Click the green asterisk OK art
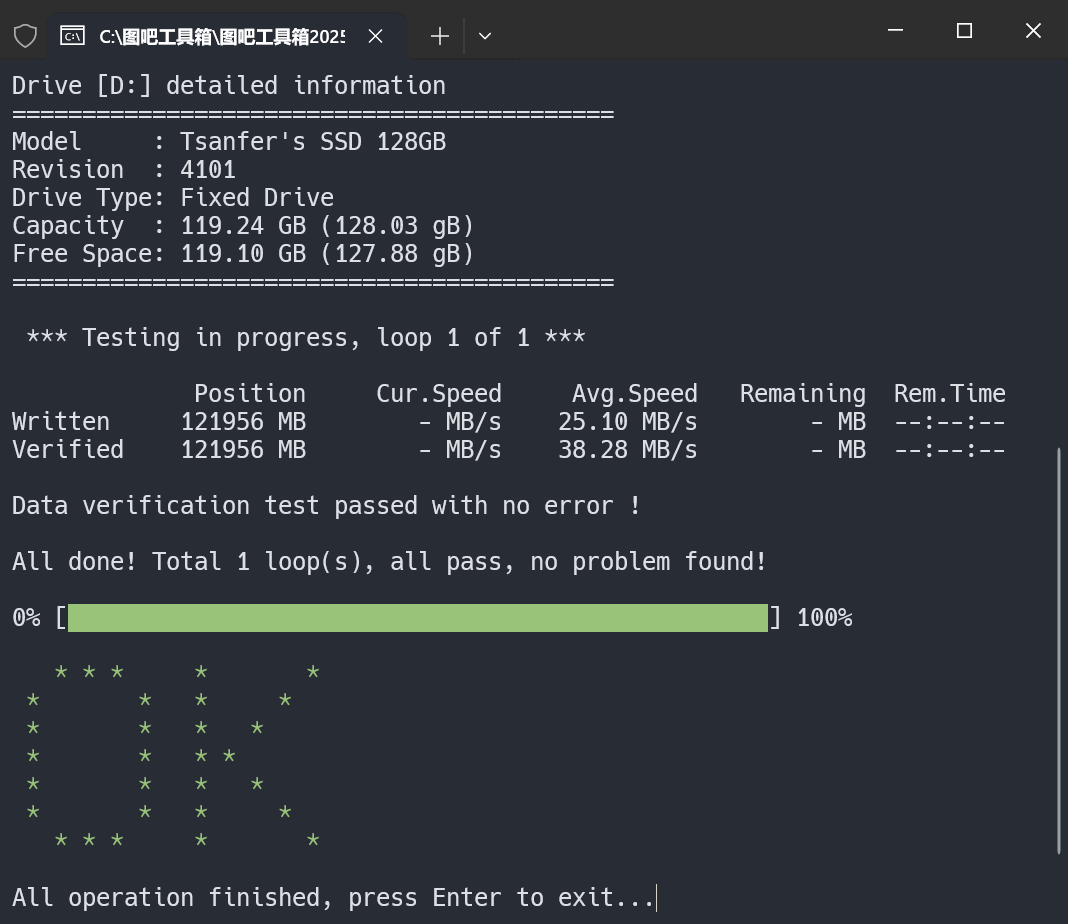The width and height of the screenshot is (1068, 924). pyautogui.click(x=173, y=756)
